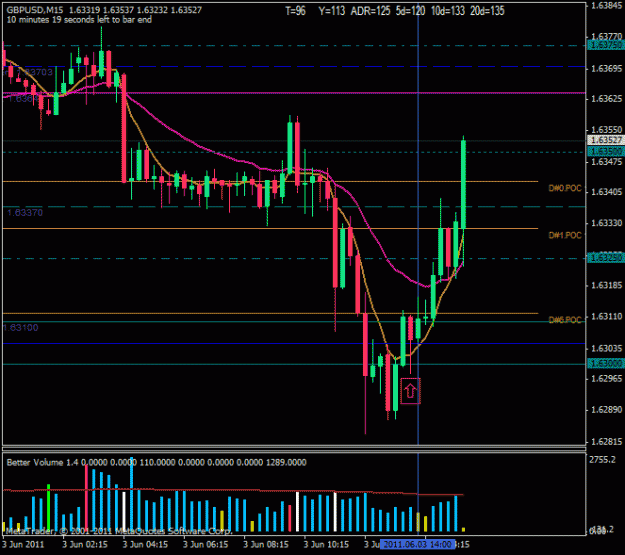Select the D#1.POC level label

click(565, 235)
